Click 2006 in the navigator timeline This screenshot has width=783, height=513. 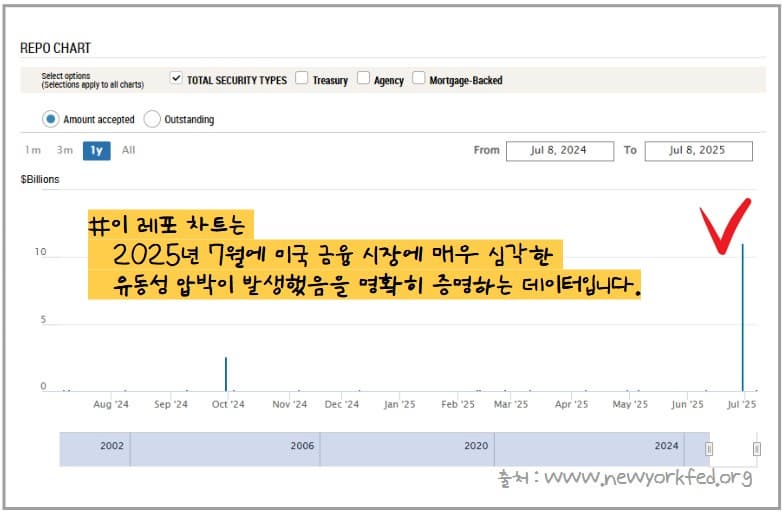[302, 446]
